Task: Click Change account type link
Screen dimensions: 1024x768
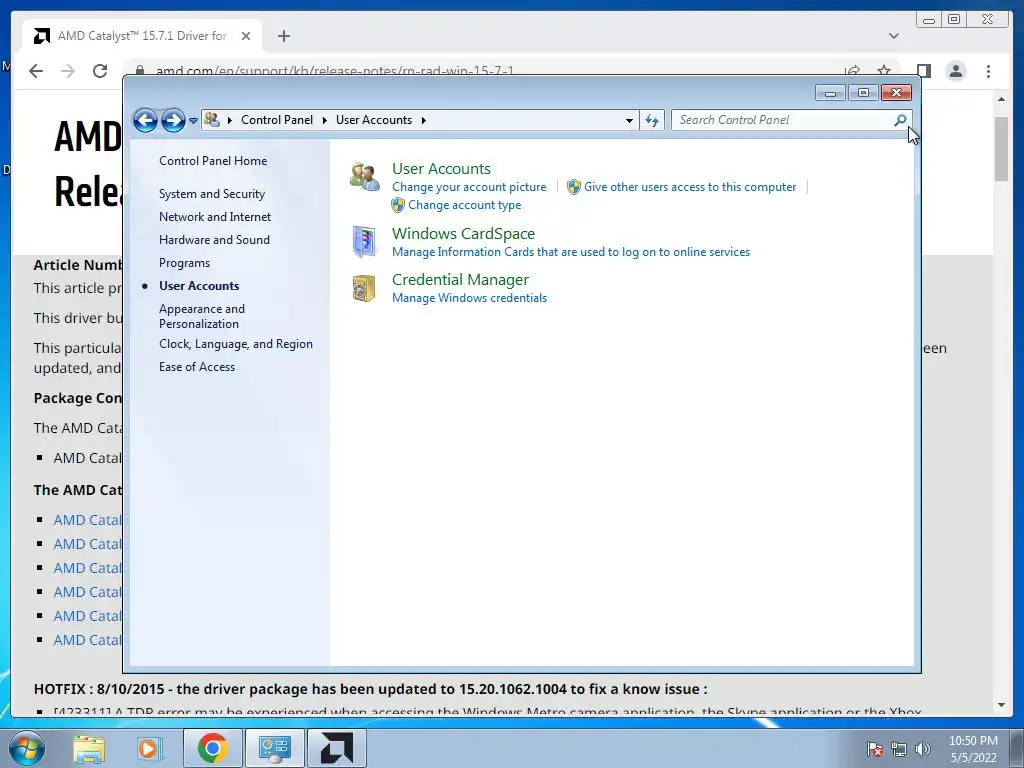Action: tap(464, 205)
